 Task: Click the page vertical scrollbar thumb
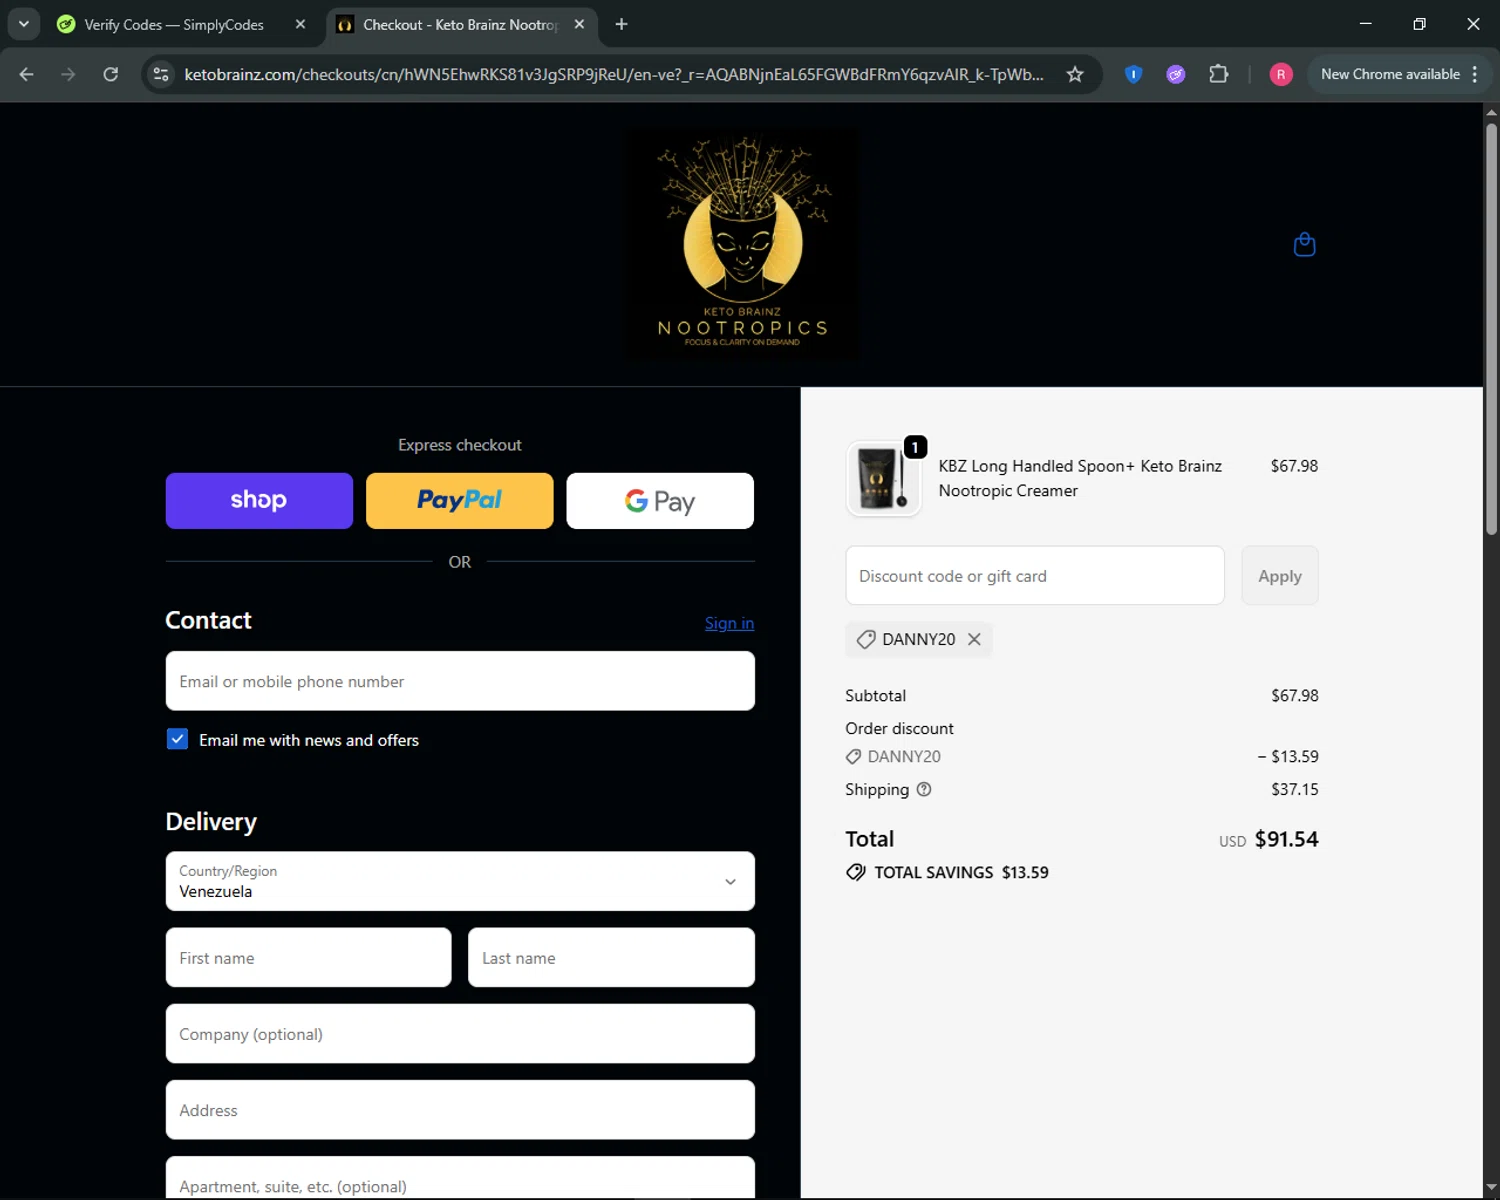1491,328
